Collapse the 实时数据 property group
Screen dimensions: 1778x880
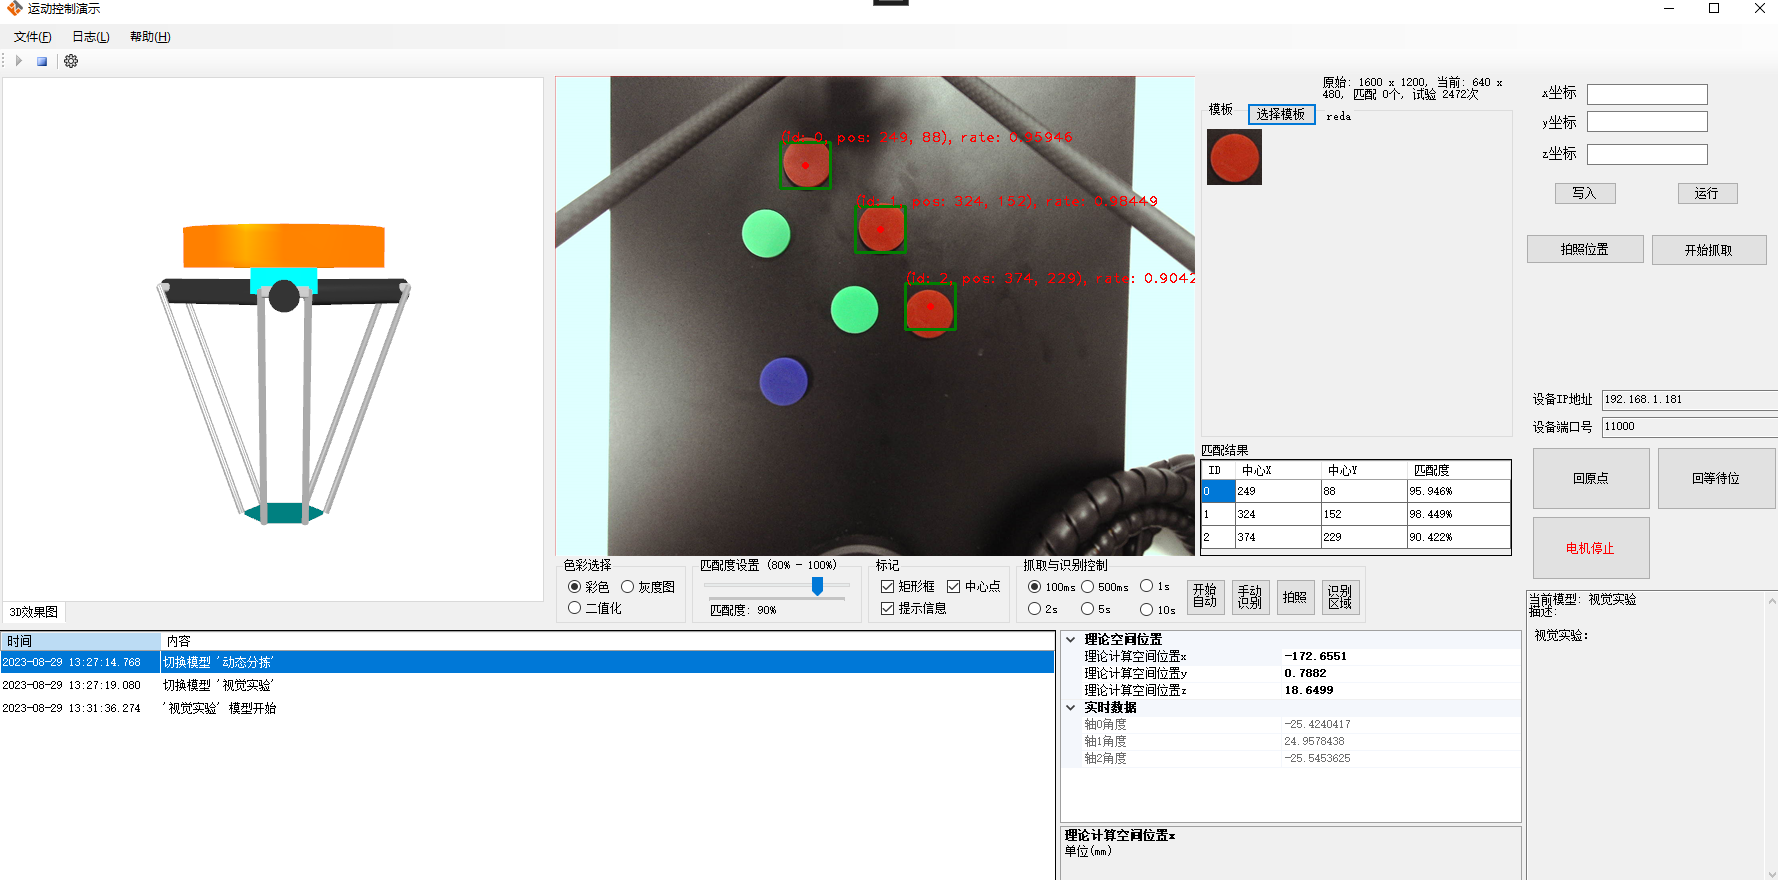click(x=1070, y=707)
